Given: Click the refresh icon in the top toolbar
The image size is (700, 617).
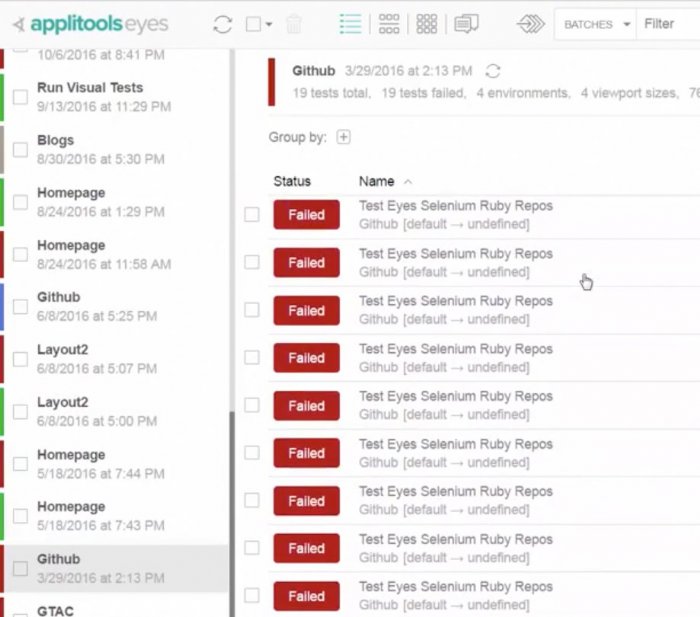Looking at the screenshot, I should coord(222,24).
